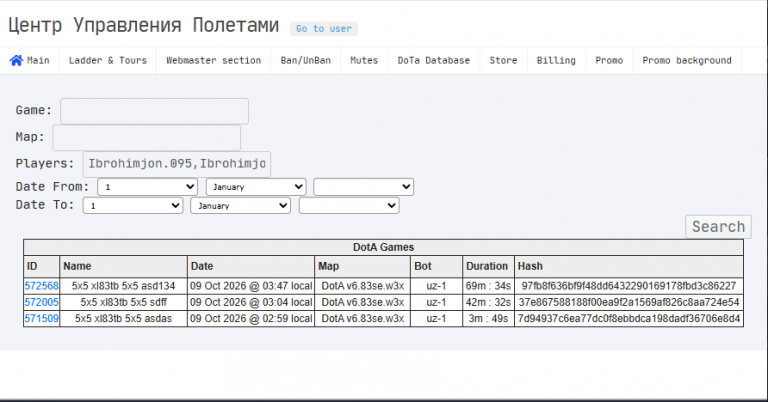Expand the Date To month dropdown
This screenshot has width=768, height=402.
tap(240, 206)
